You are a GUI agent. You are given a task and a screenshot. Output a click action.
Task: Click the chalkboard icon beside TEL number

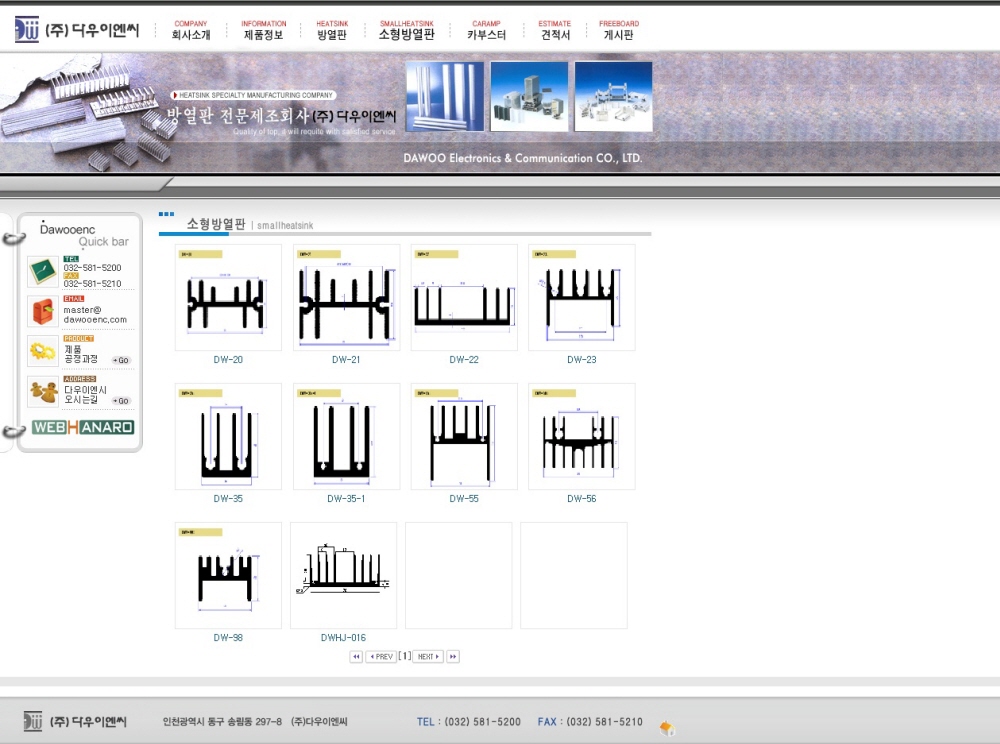[43, 271]
